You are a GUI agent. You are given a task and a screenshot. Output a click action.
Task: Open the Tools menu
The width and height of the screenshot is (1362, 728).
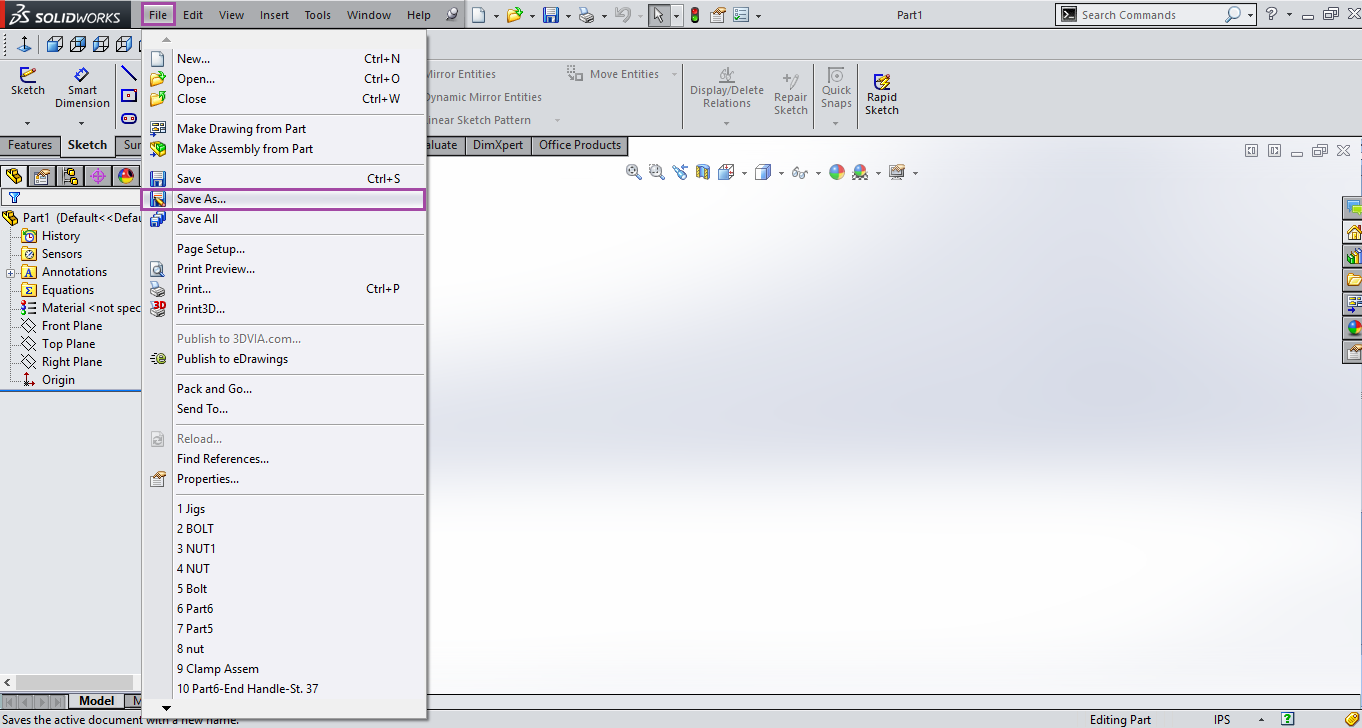318,15
